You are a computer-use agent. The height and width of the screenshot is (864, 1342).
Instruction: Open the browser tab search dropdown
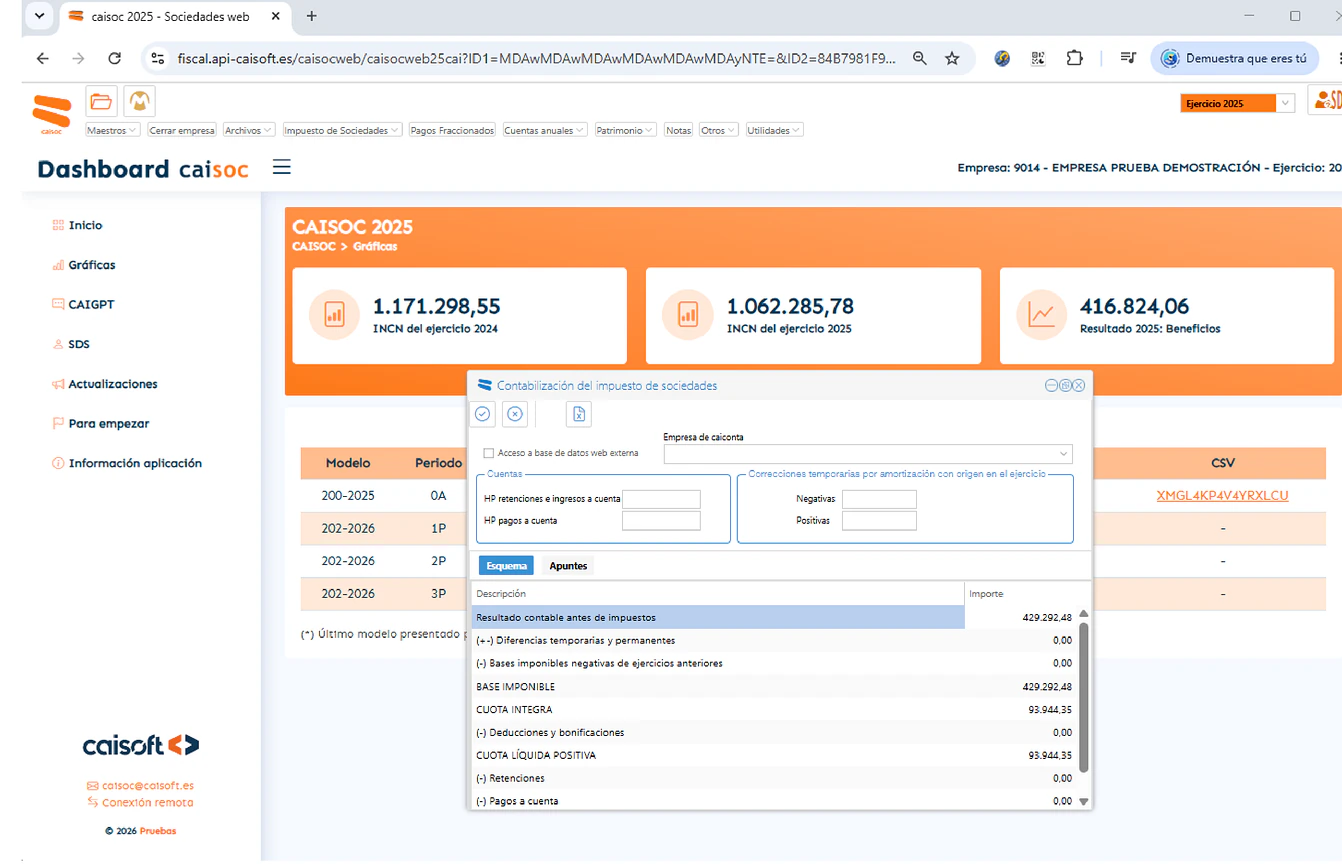(x=39, y=17)
